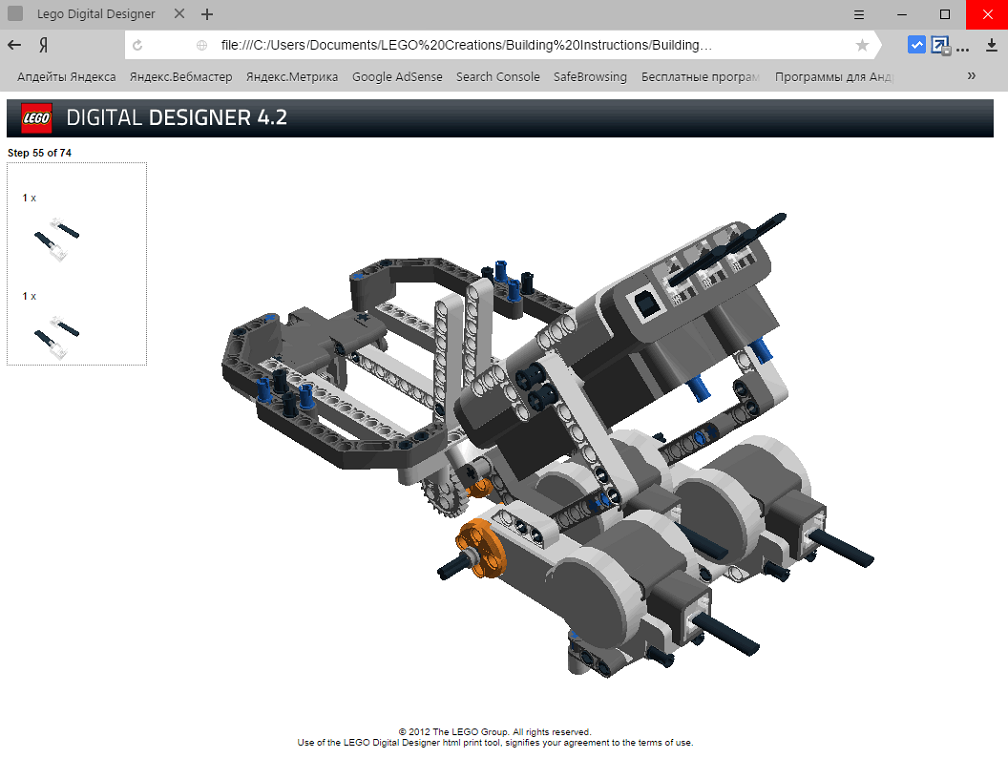Bookmark this page with the star icon
The height and width of the screenshot is (759, 1008).
[862, 45]
